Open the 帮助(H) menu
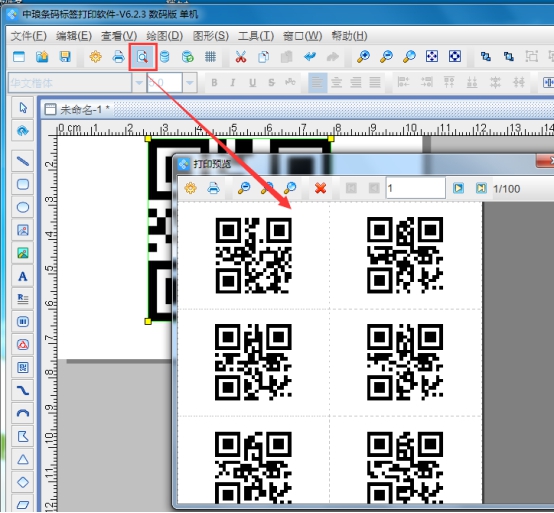Image resolution: width=554 pixels, height=513 pixels. (x=349, y=36)
